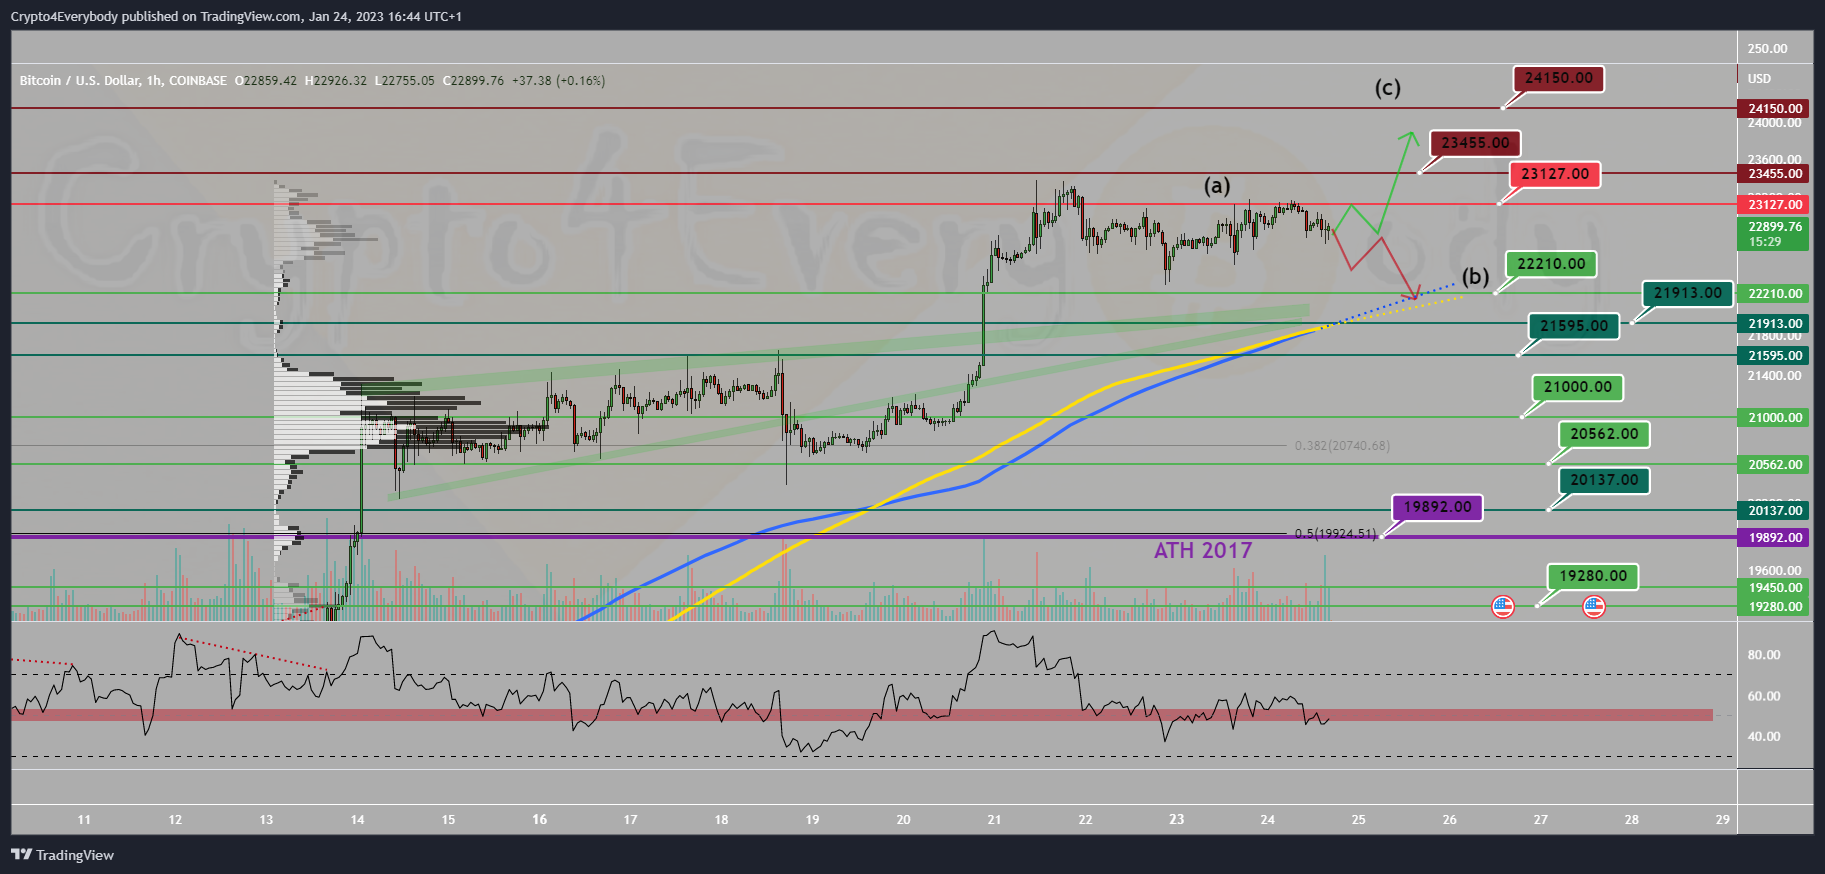Select the 19280.00 green callout label
Screen dimensions: 1825x874
1593,576
